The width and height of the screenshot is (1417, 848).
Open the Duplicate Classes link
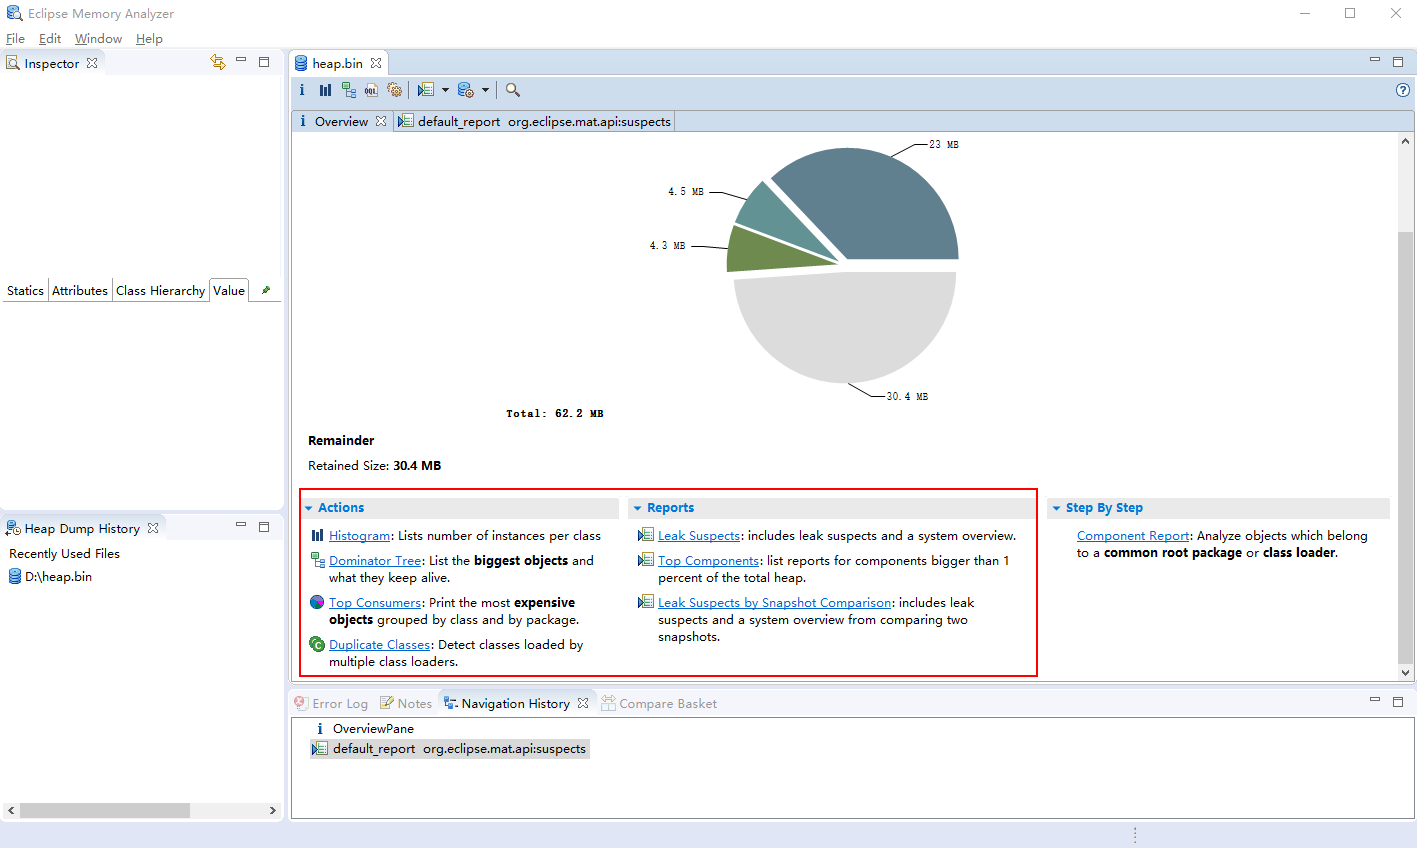(x=380, y=645)
